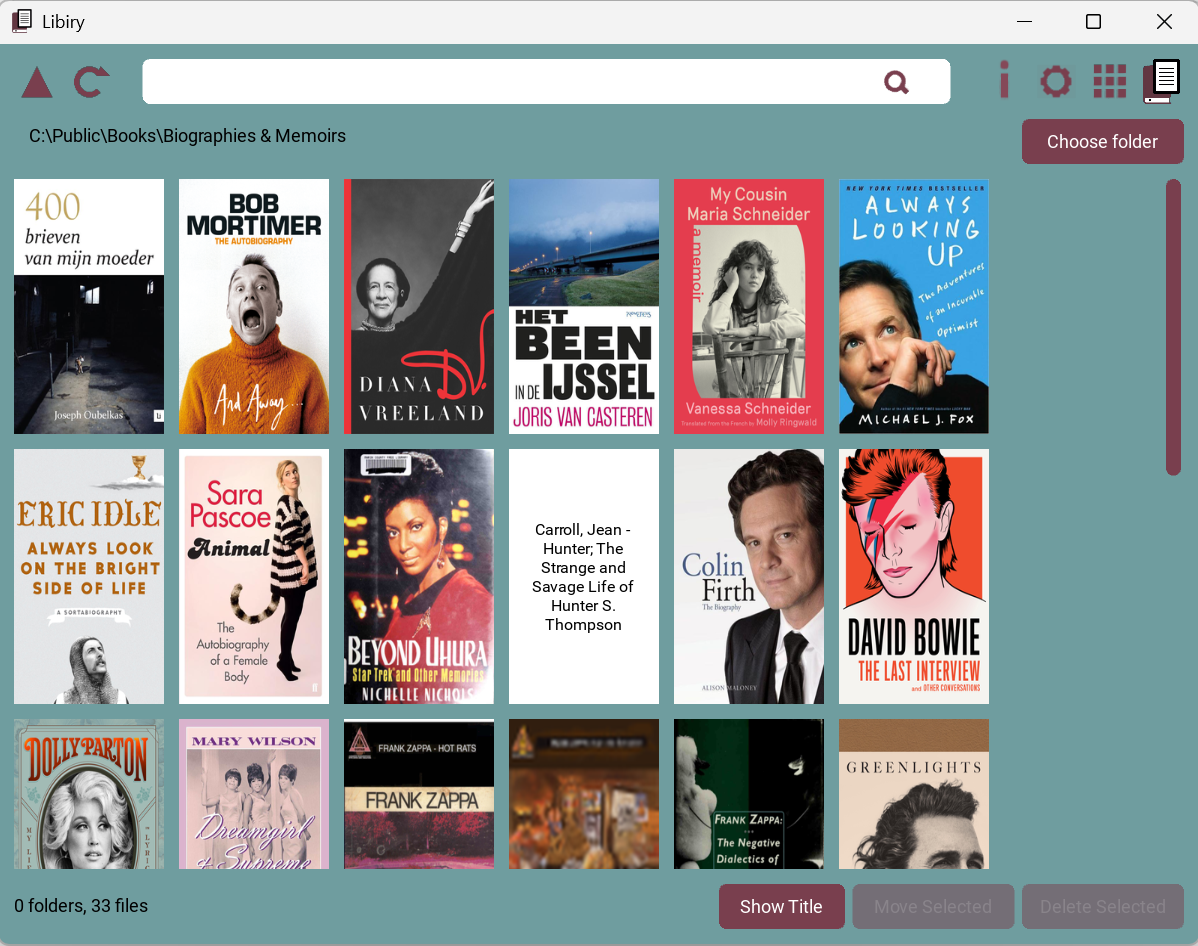Click the Beyond Uhura book cover
The height and width of the screenshot is (946, 1198).
pos(419,576)
